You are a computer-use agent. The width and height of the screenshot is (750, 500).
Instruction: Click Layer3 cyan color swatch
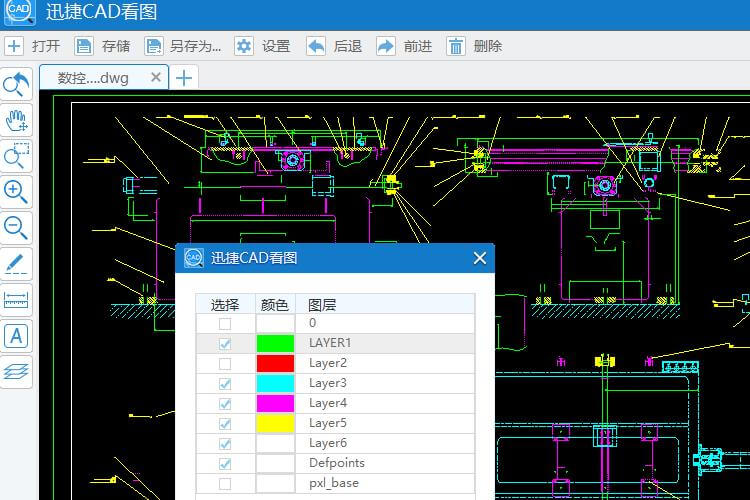point(276,384)
